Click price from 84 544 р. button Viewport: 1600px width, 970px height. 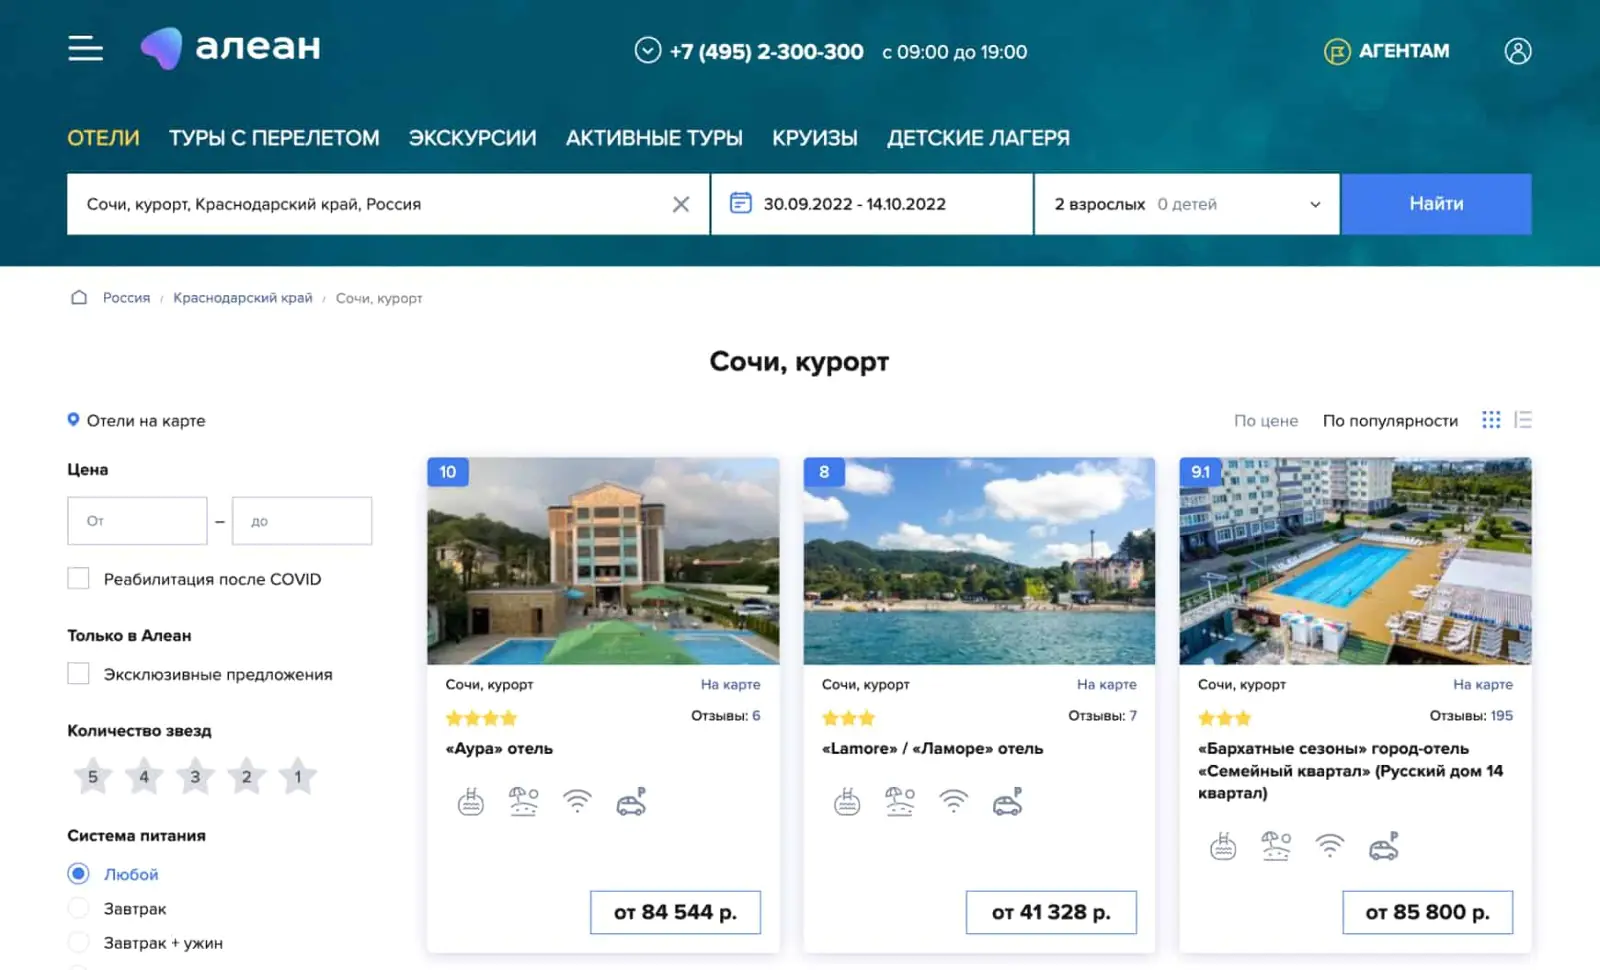coord(675,912)
